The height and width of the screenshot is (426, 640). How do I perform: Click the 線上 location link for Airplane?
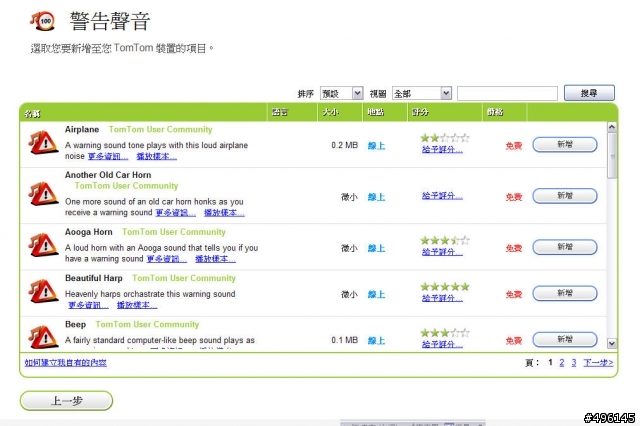point(376,146)
